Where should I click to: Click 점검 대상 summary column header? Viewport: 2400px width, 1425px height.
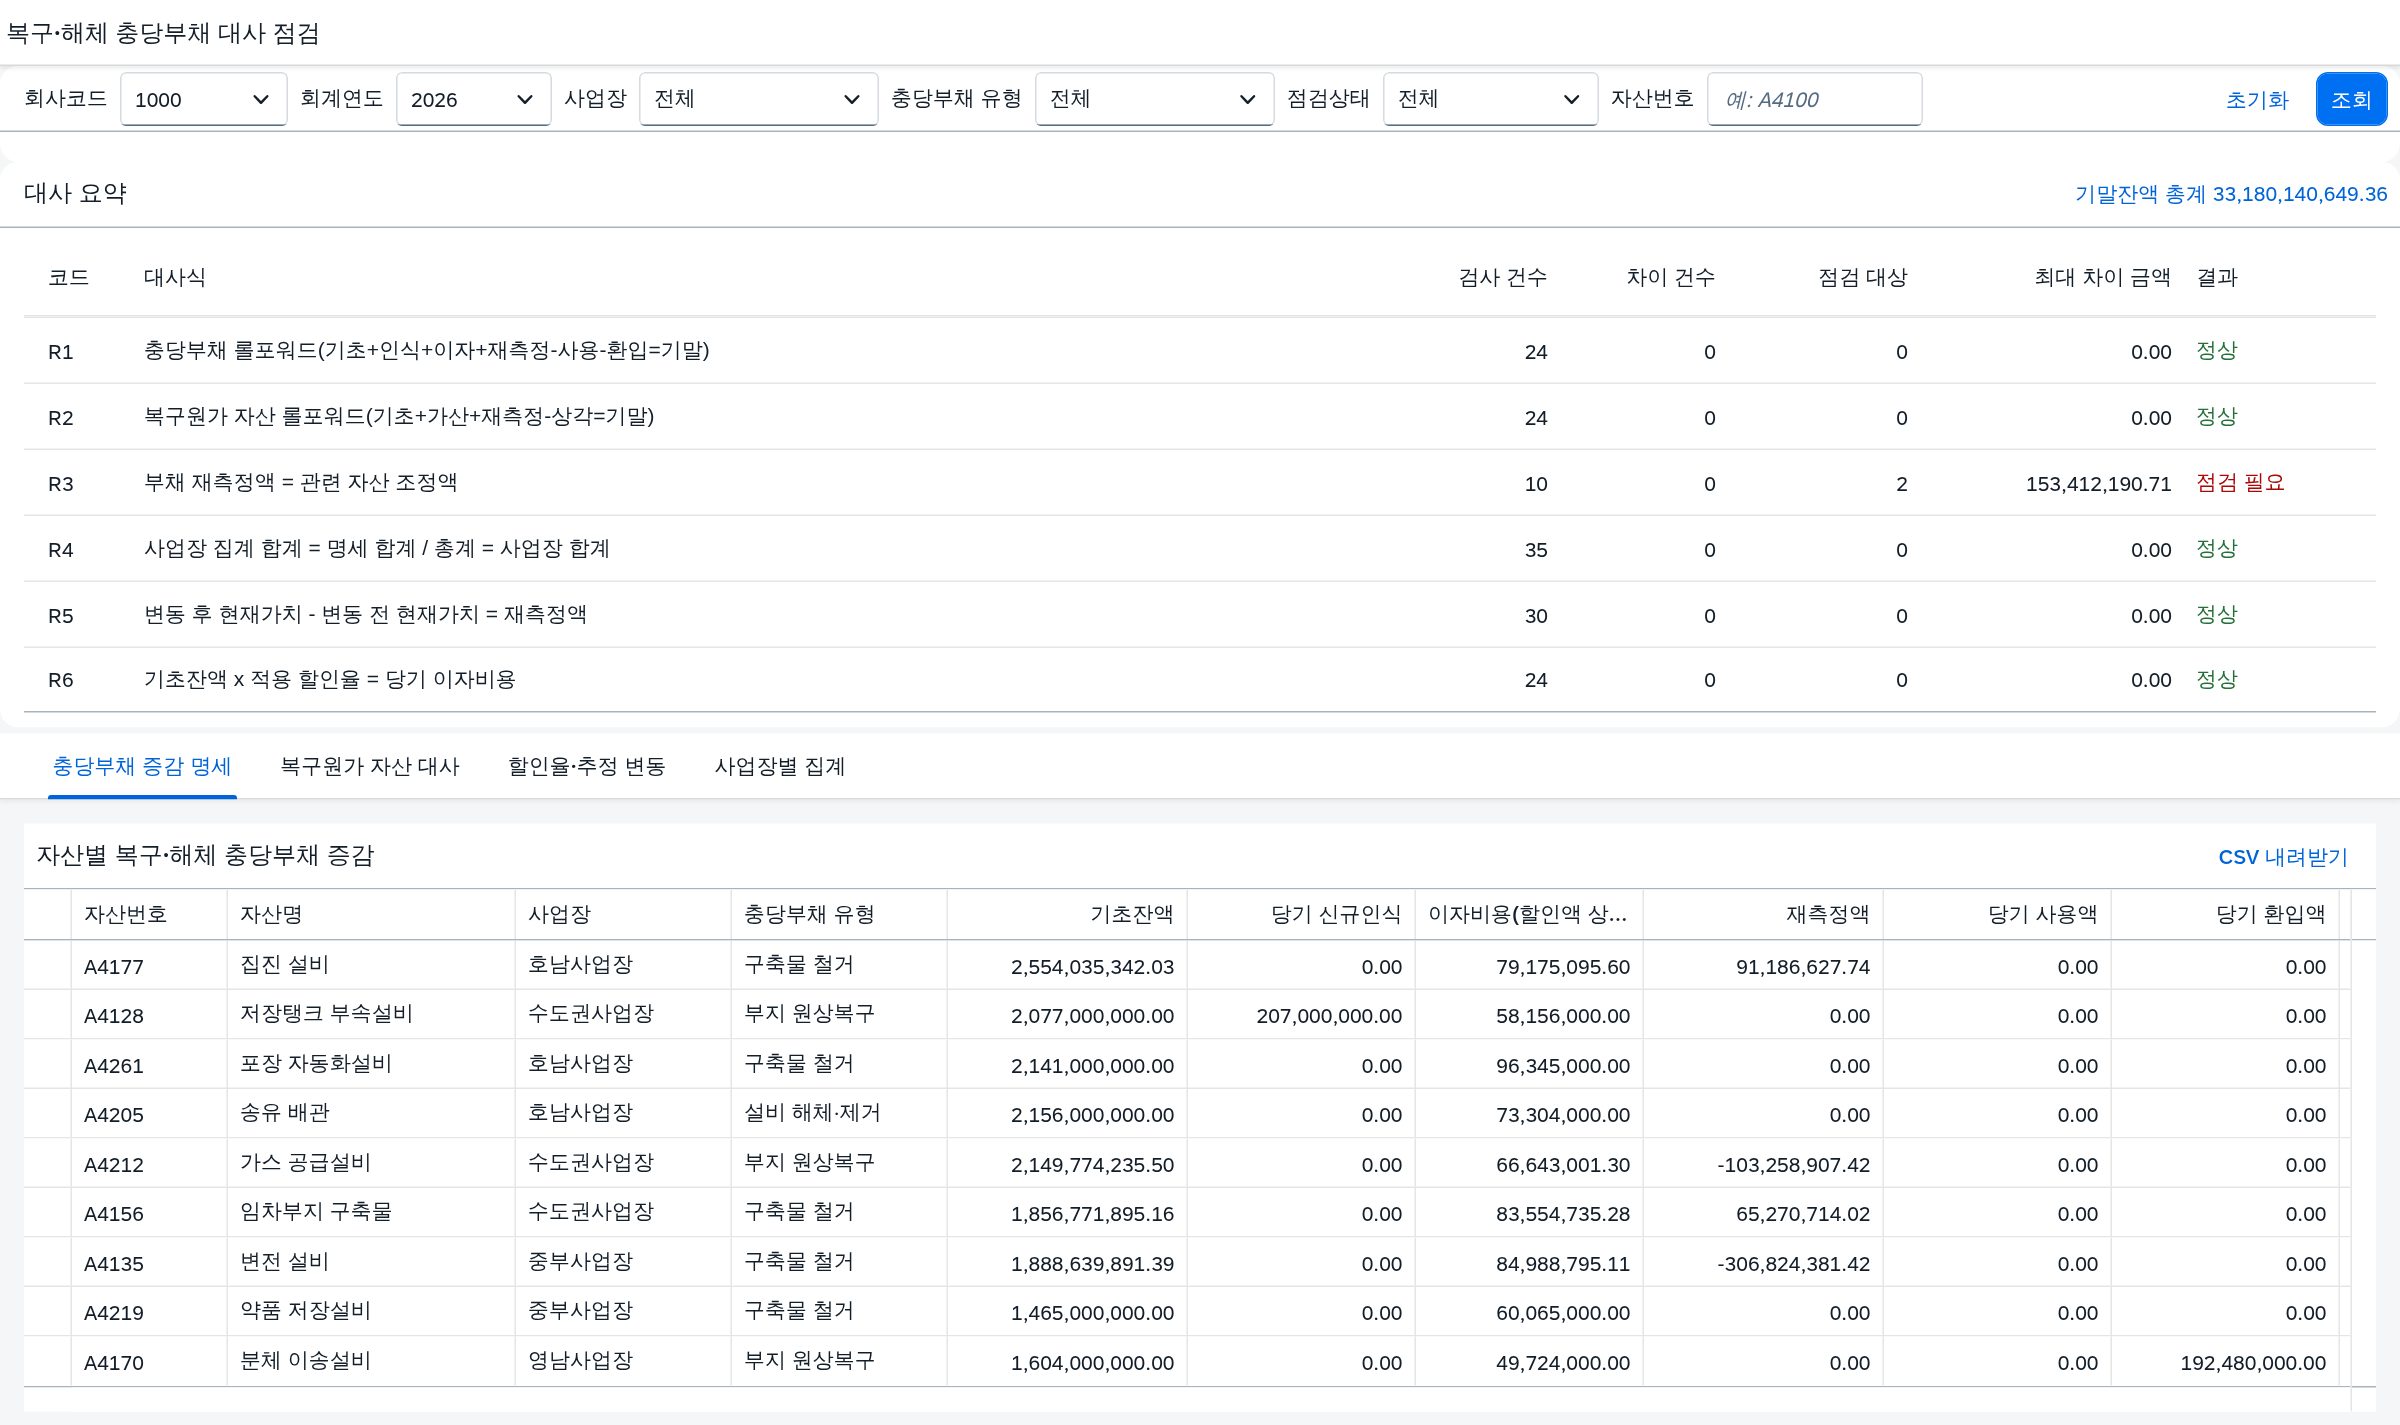pyautogui.click(x=1863, y=277)
